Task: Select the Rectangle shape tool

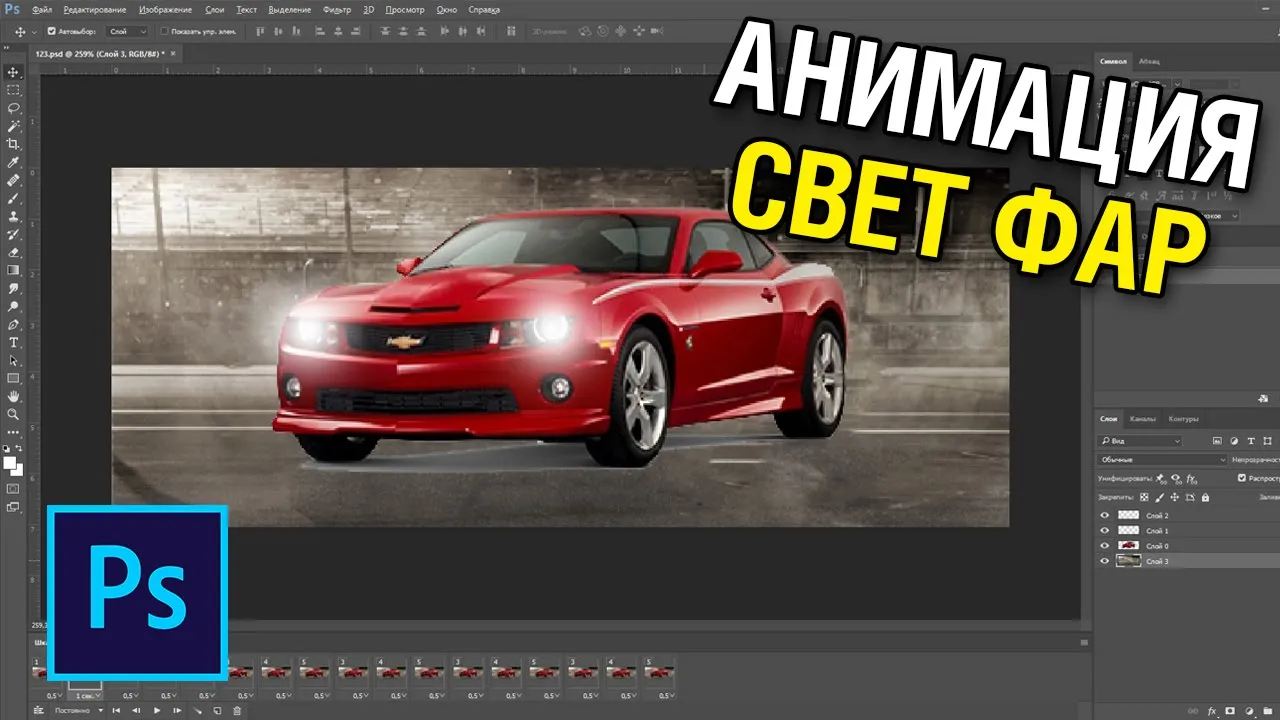Action: (14, 377)
